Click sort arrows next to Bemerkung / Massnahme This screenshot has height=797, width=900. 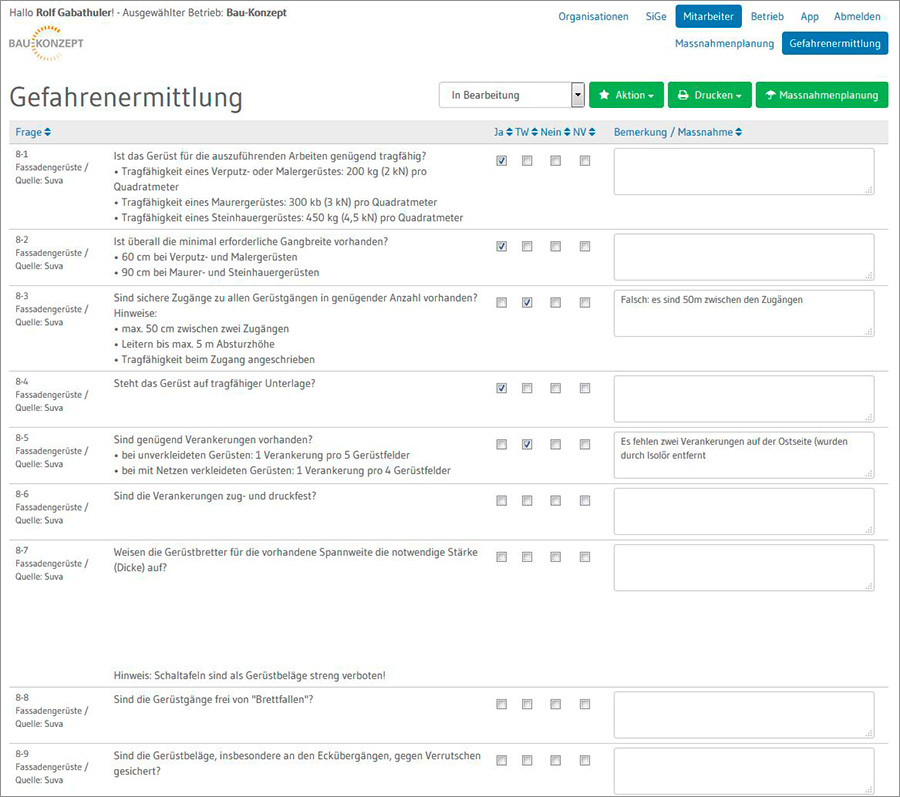pyautogui.click(x=737, y=133)
